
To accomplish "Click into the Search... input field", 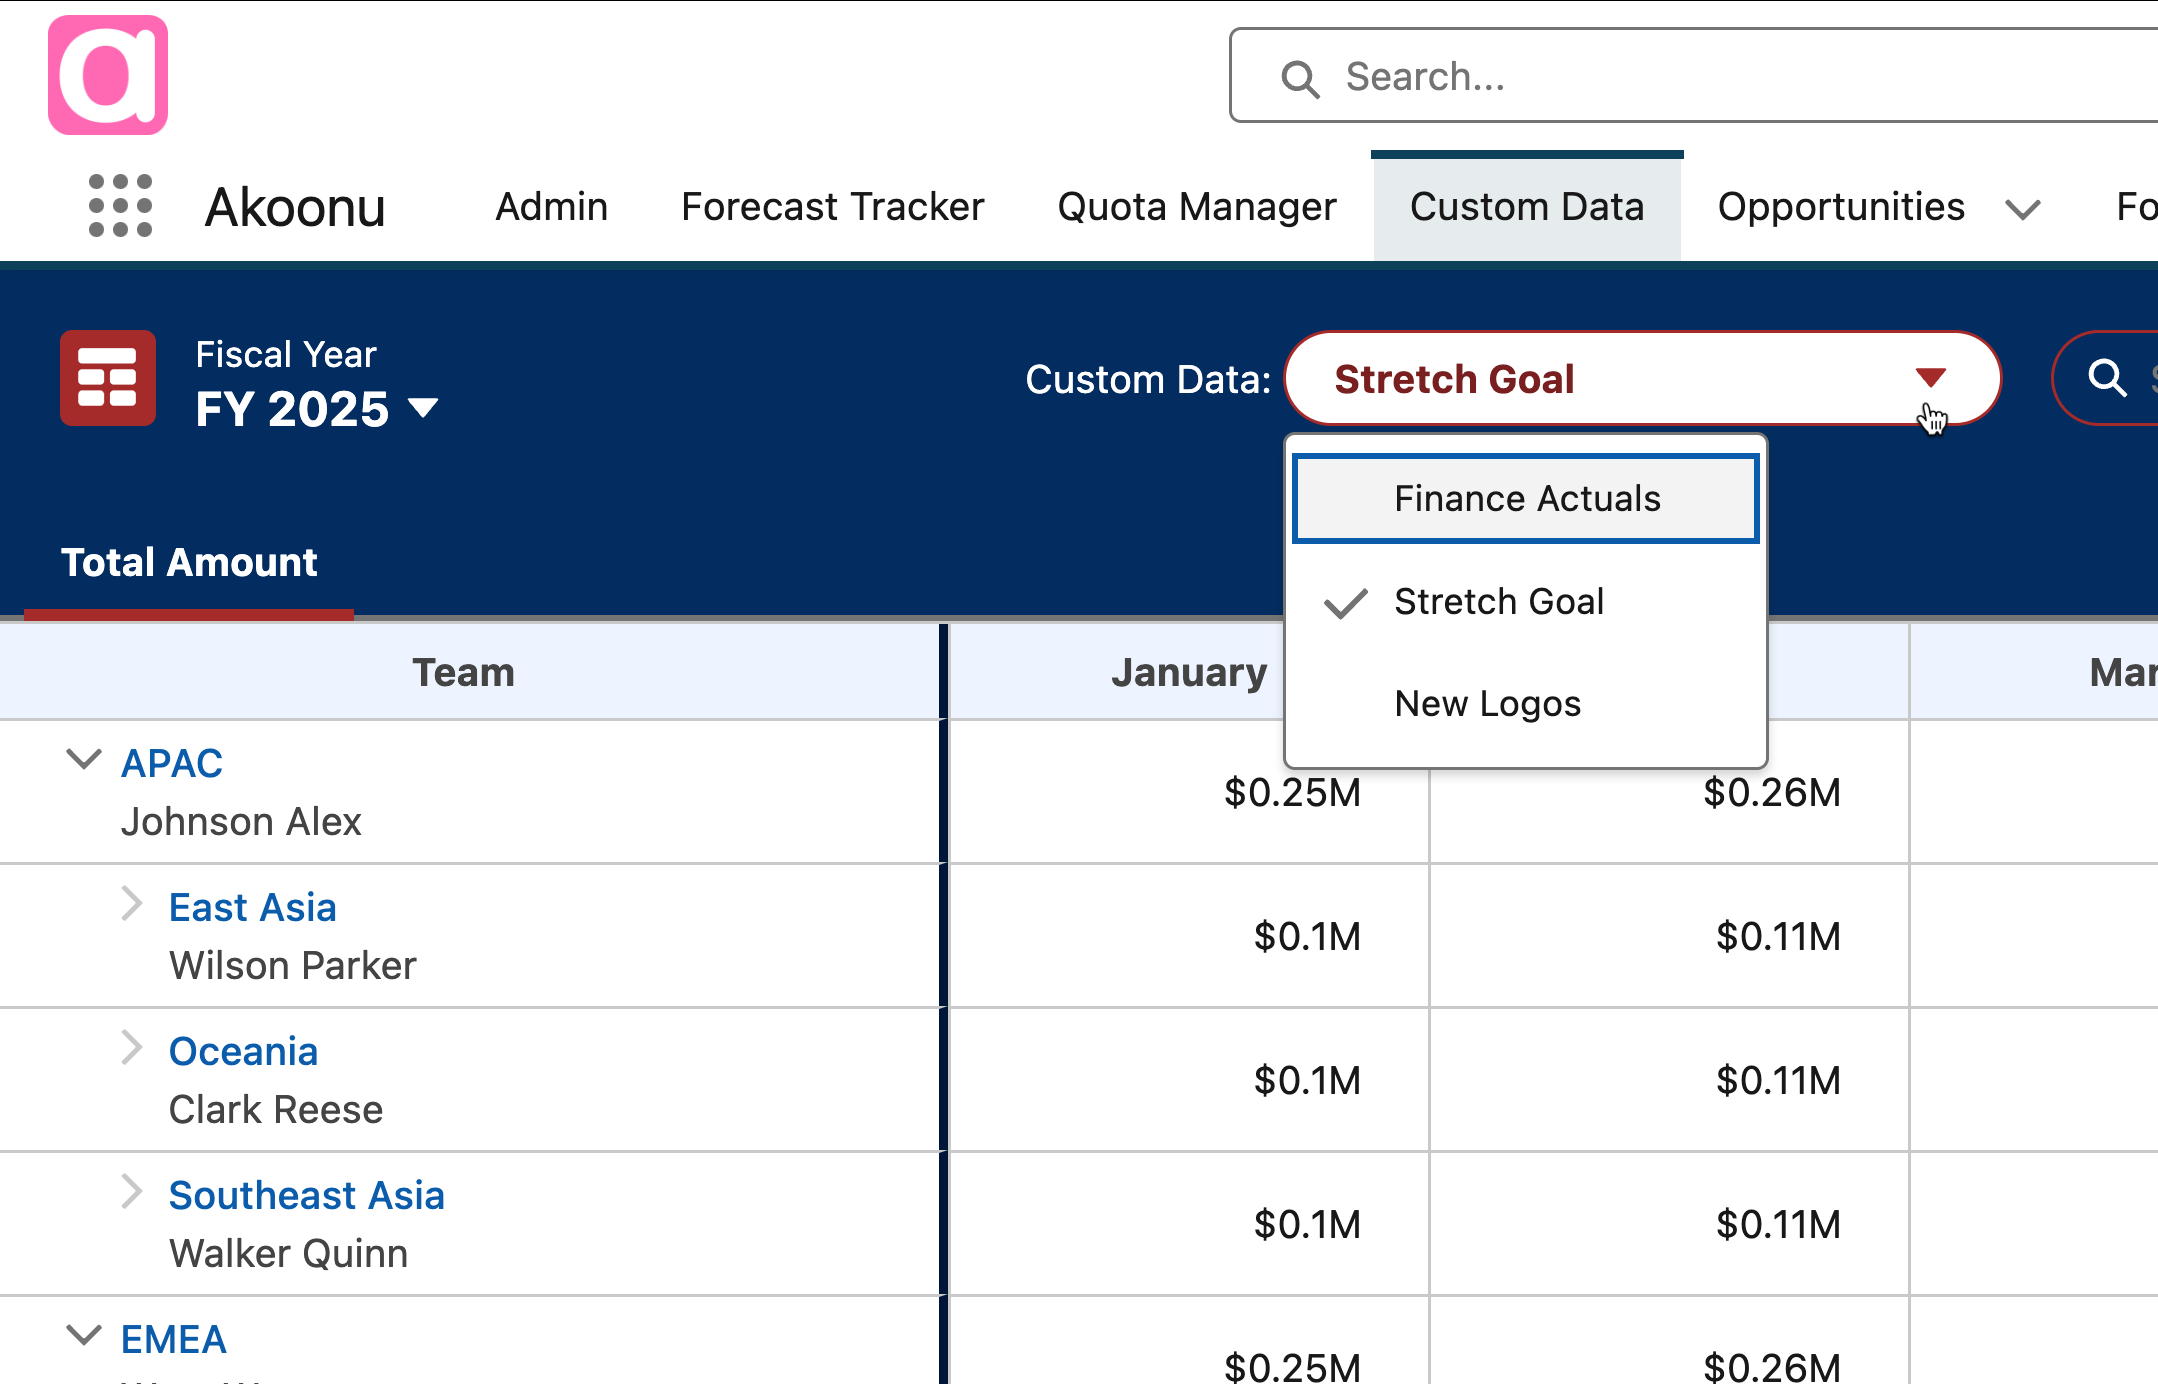I will [x=1694, y=76].
